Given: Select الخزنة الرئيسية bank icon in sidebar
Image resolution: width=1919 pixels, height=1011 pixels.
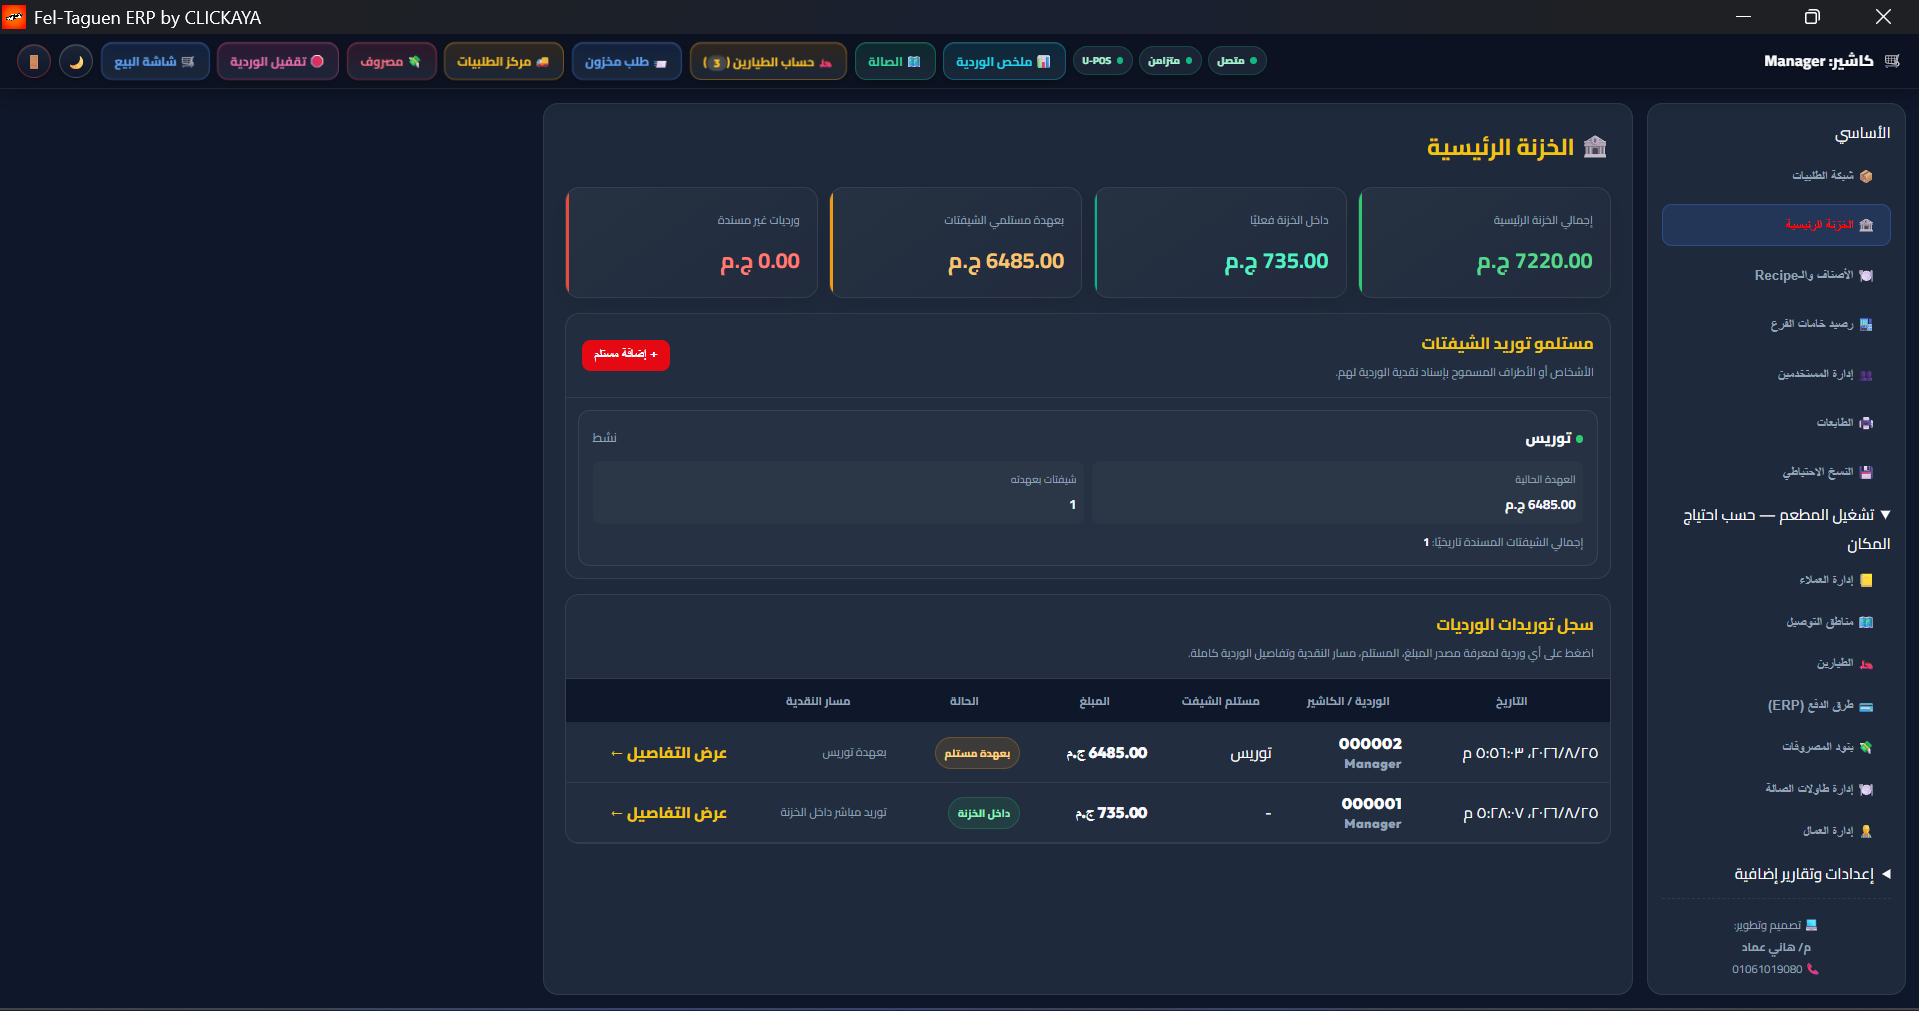Looking at the screenshot, I should coord(1866,225).
